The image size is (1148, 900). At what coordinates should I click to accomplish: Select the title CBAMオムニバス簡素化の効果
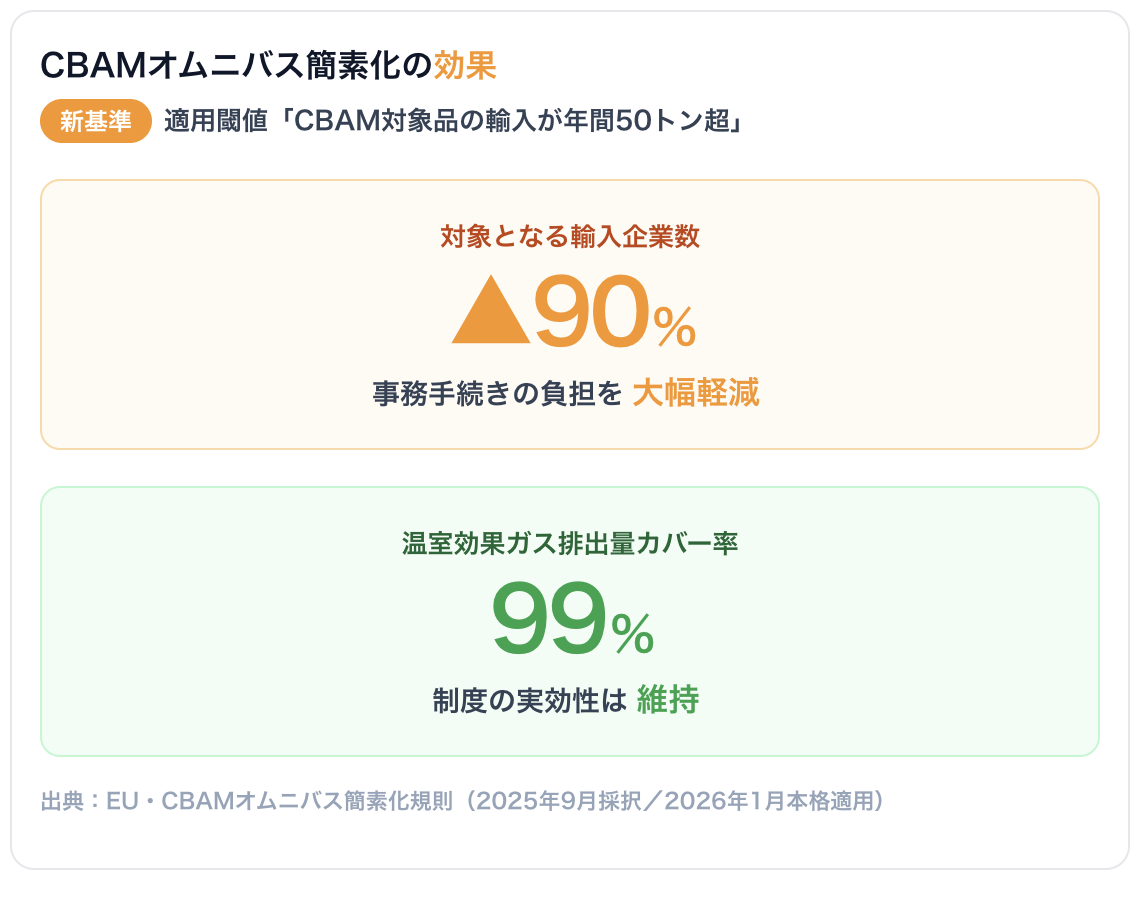269,65
